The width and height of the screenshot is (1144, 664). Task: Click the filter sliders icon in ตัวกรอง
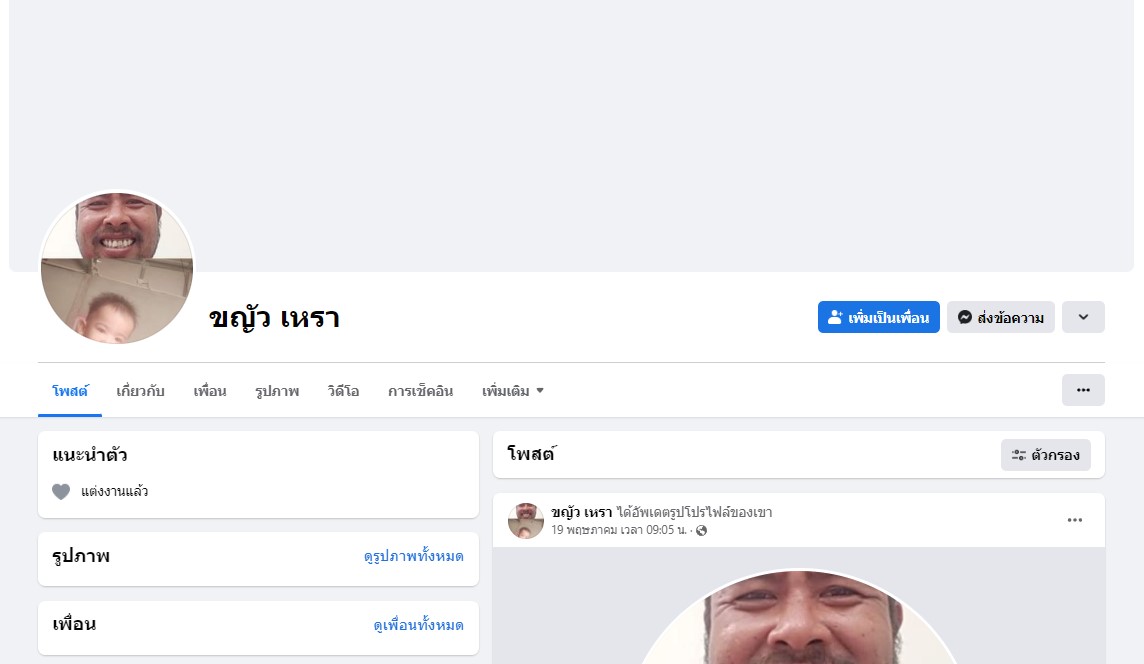click(1019, 455)
